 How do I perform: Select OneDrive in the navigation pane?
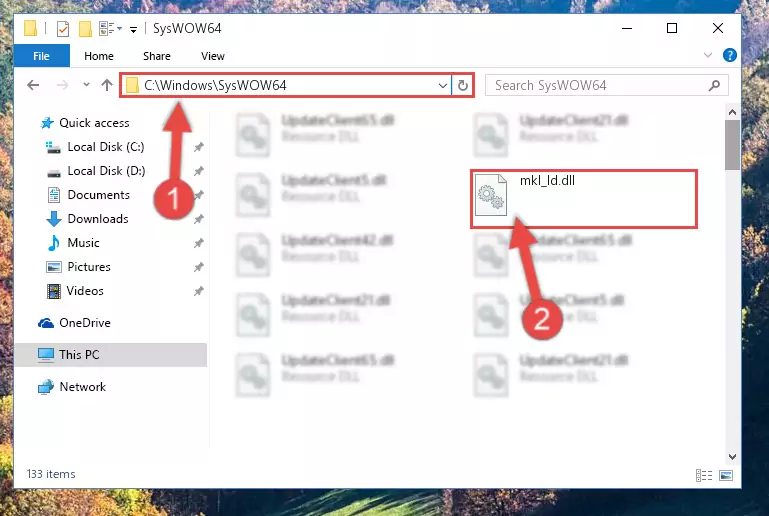(85, 323)
